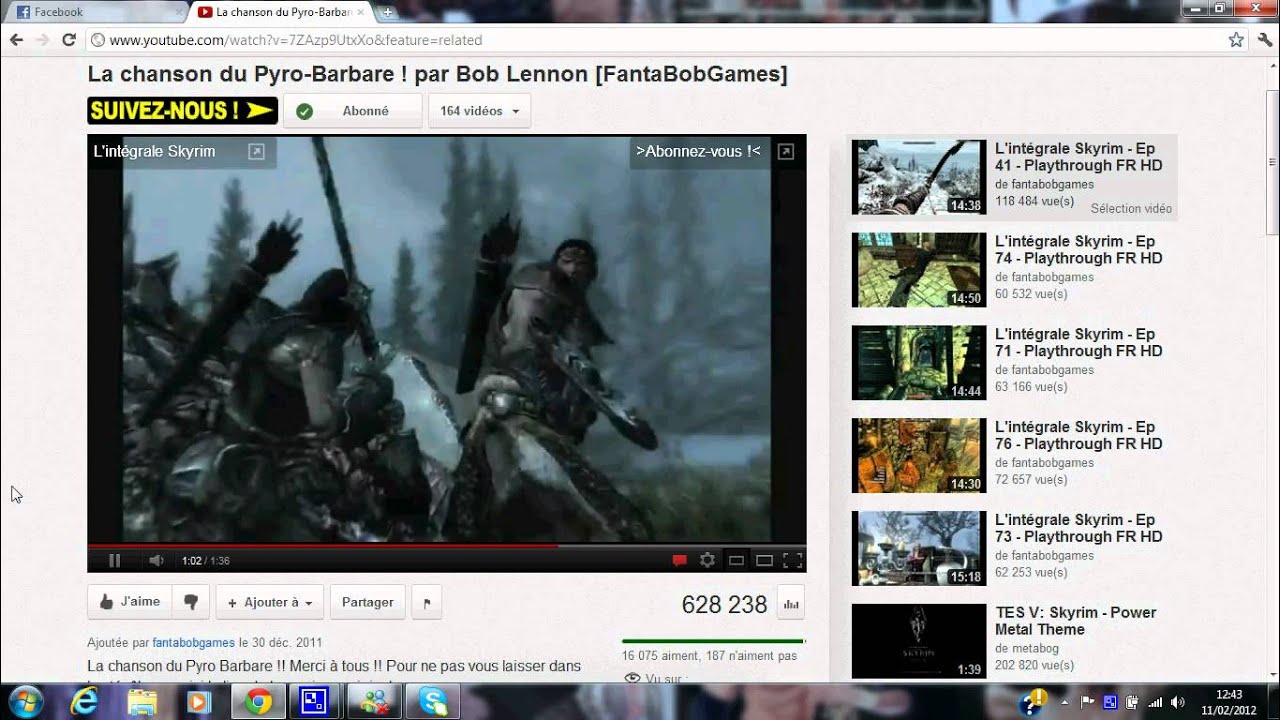Screen dimensions: 1280x720
Task: Select La chanson du Pyro-Barbare tab
Action: [x=281, y=12]
